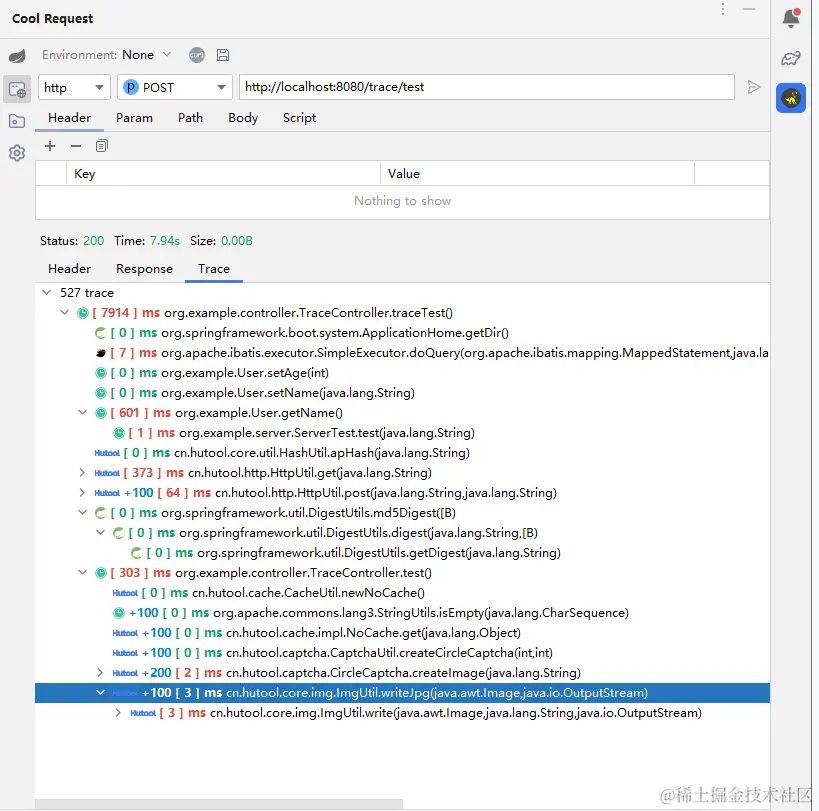The height and width of the screenshot is (811, 819).
Task: Select the ServerTest.test row
Action: [x=402, y=433]
